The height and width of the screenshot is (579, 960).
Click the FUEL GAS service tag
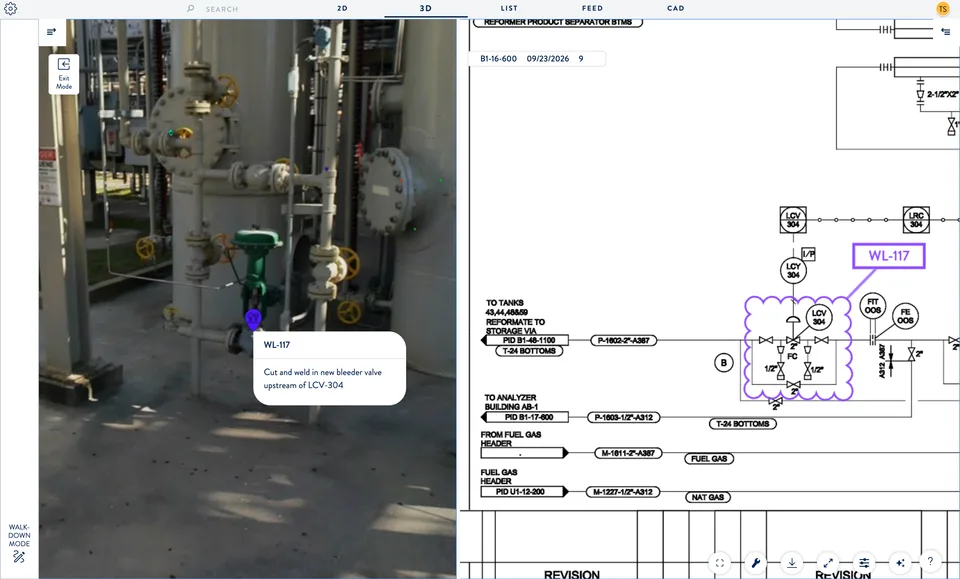709,458
